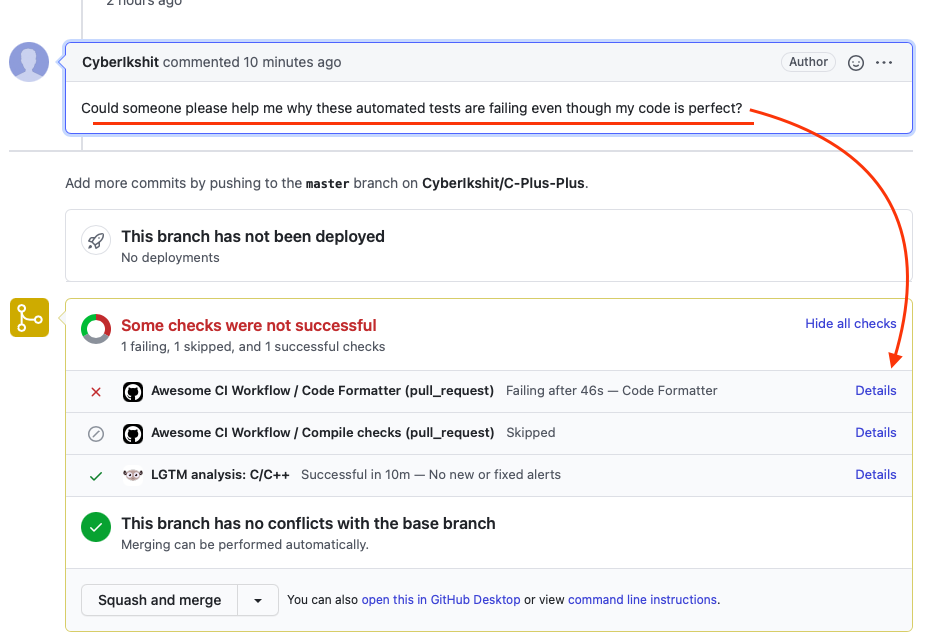Click 'This branch has not been deployed'
Viewport: 933px width, 640px height.
pos(253,237)
